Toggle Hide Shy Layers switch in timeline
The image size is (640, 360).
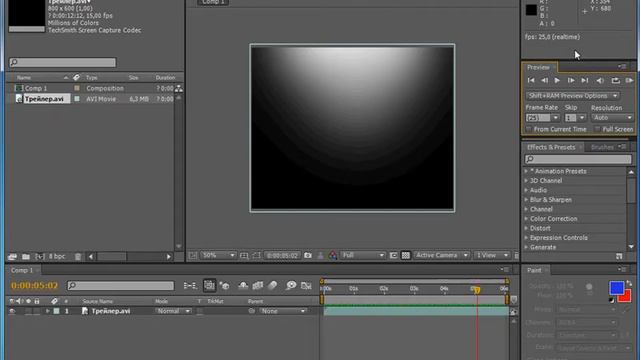[x=243, y=286]
